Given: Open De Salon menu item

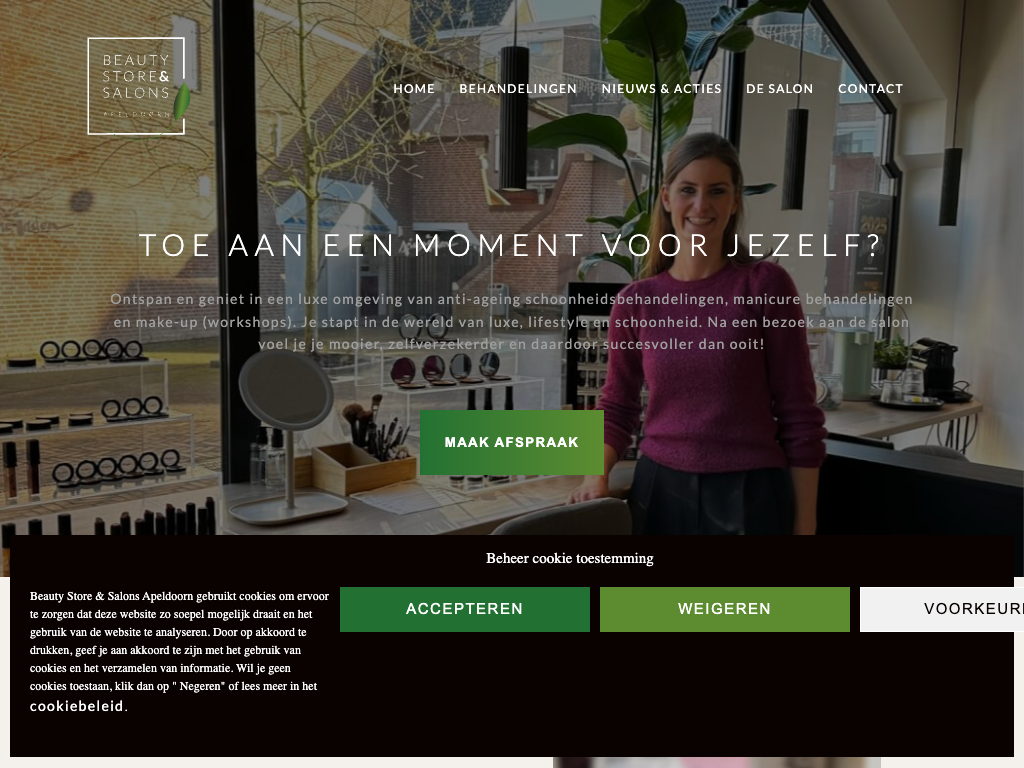Looking at the screenshot, I should [780, 89].
